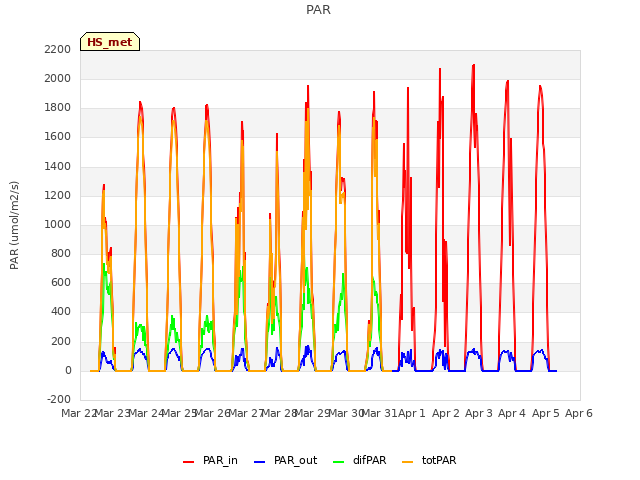
Task: Click the orange totPAR peak on Mar 24
Action: 140,117
